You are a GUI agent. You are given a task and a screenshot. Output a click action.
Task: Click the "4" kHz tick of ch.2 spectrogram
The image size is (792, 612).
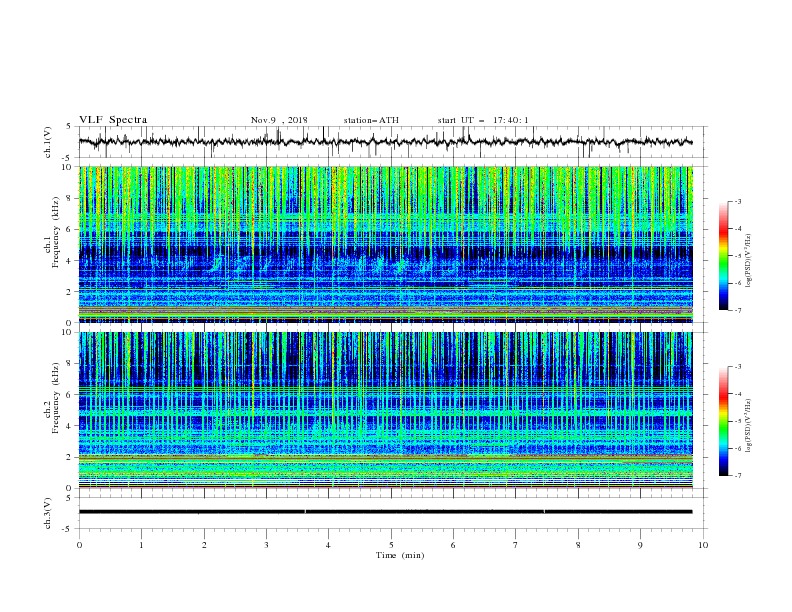pyautogui.click(x=70, y=426)
